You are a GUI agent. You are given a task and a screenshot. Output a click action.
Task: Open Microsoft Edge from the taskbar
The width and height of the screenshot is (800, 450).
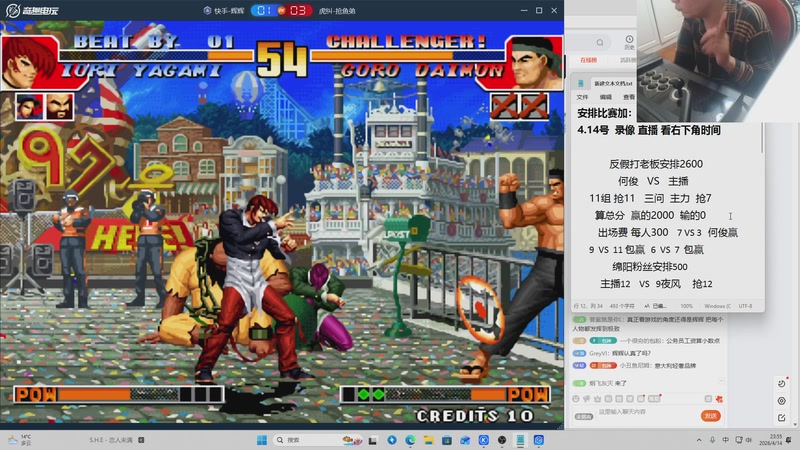[410, 440]
